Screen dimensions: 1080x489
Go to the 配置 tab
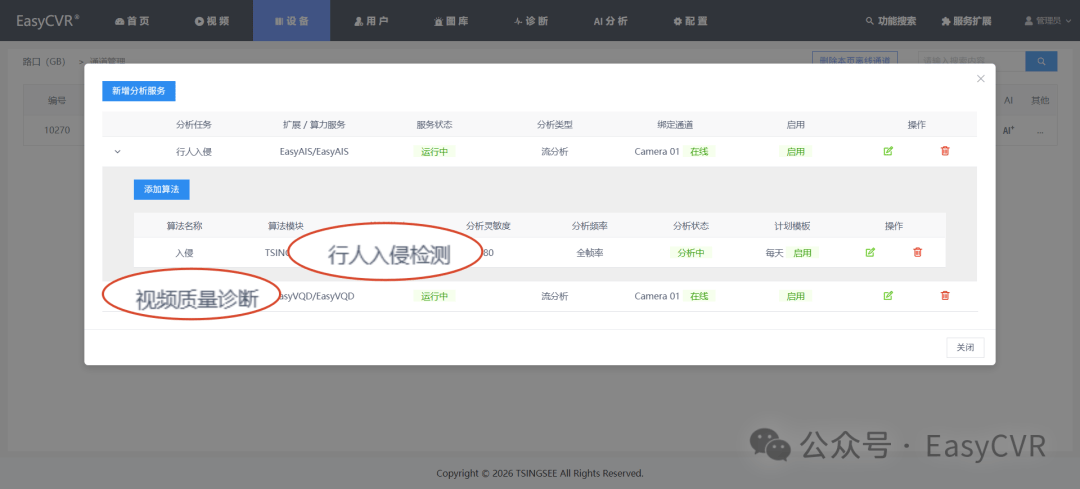690,21
